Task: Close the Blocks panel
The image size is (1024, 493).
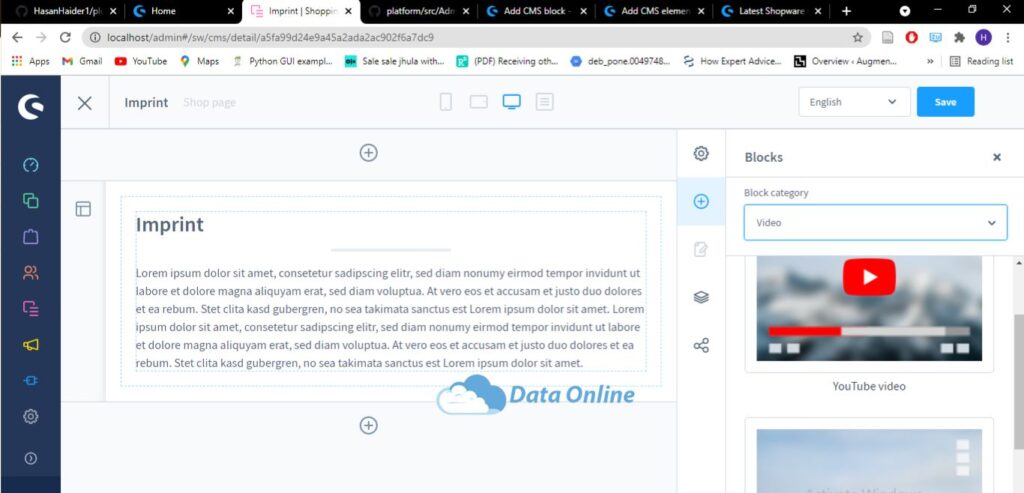Action: click(997, 157)
